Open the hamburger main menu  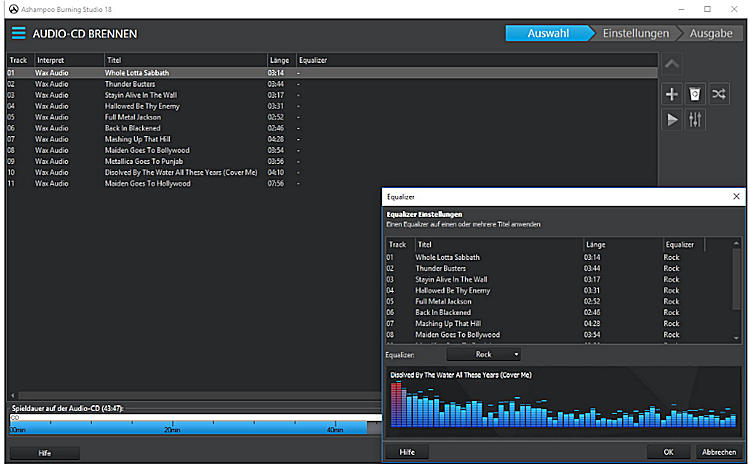(18, 34)
